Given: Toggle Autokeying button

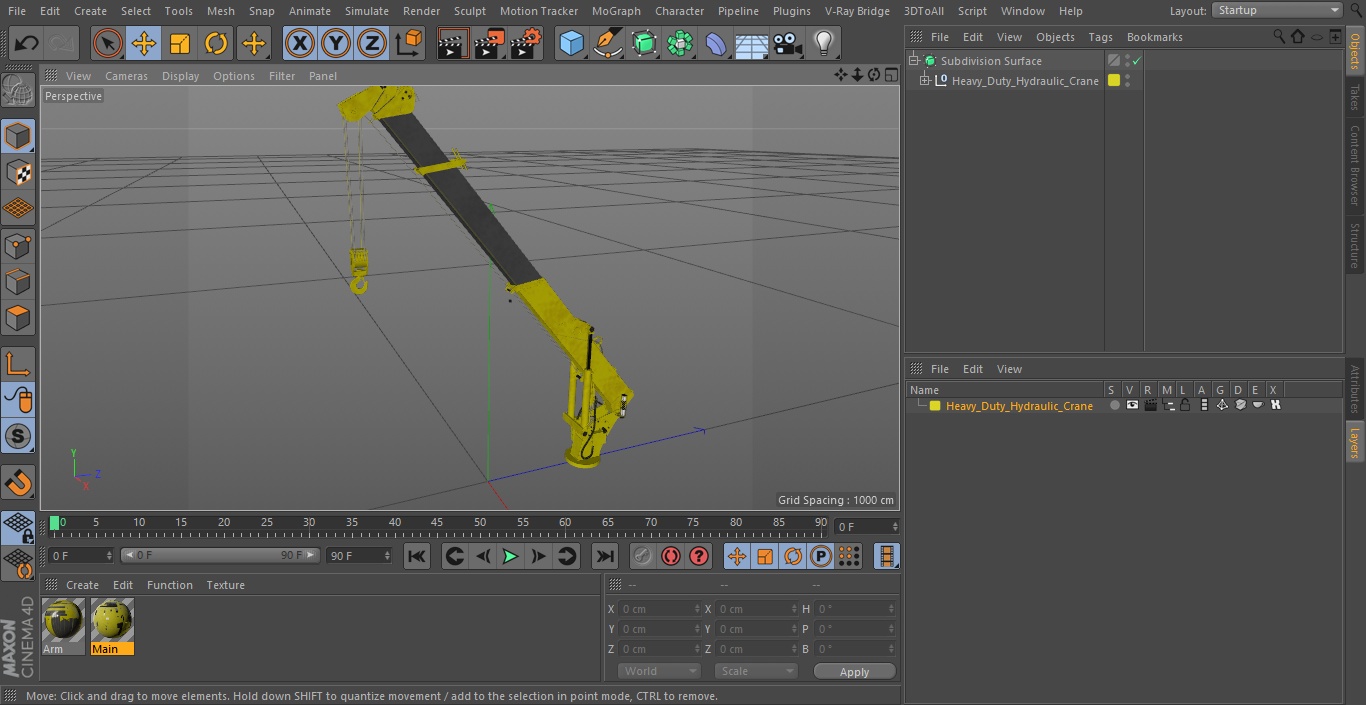Looking at the screenshot, I should pos(670,556).
